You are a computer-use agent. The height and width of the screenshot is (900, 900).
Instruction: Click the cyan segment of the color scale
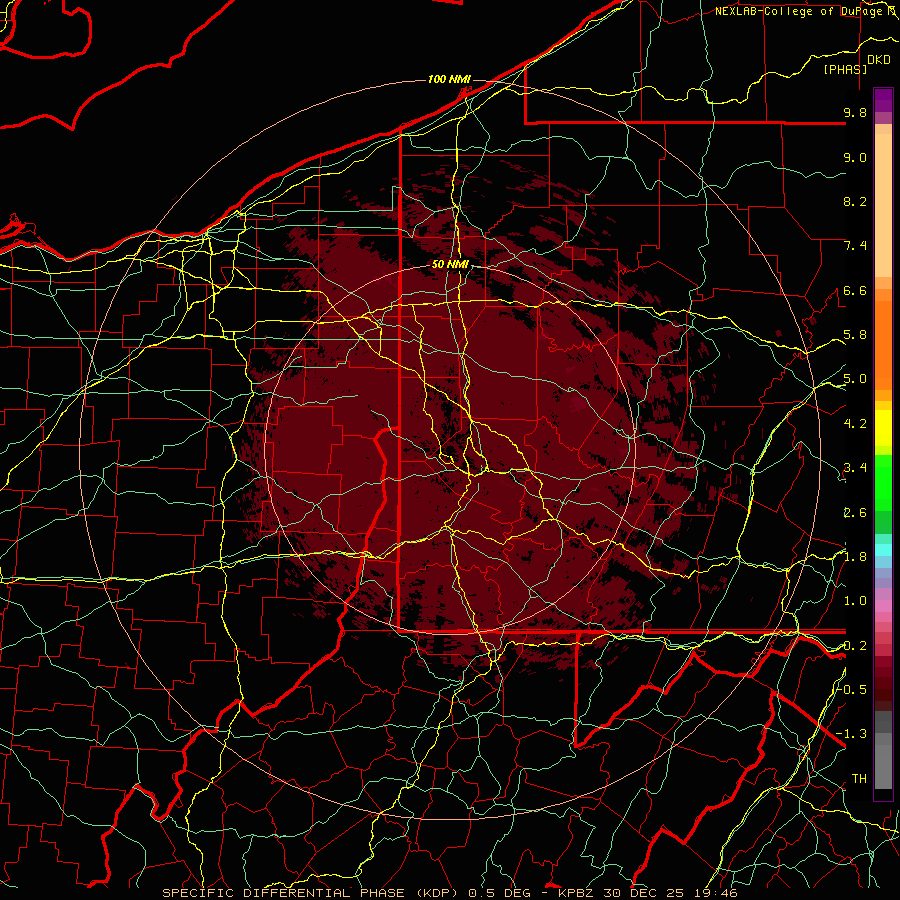point(883,550)
